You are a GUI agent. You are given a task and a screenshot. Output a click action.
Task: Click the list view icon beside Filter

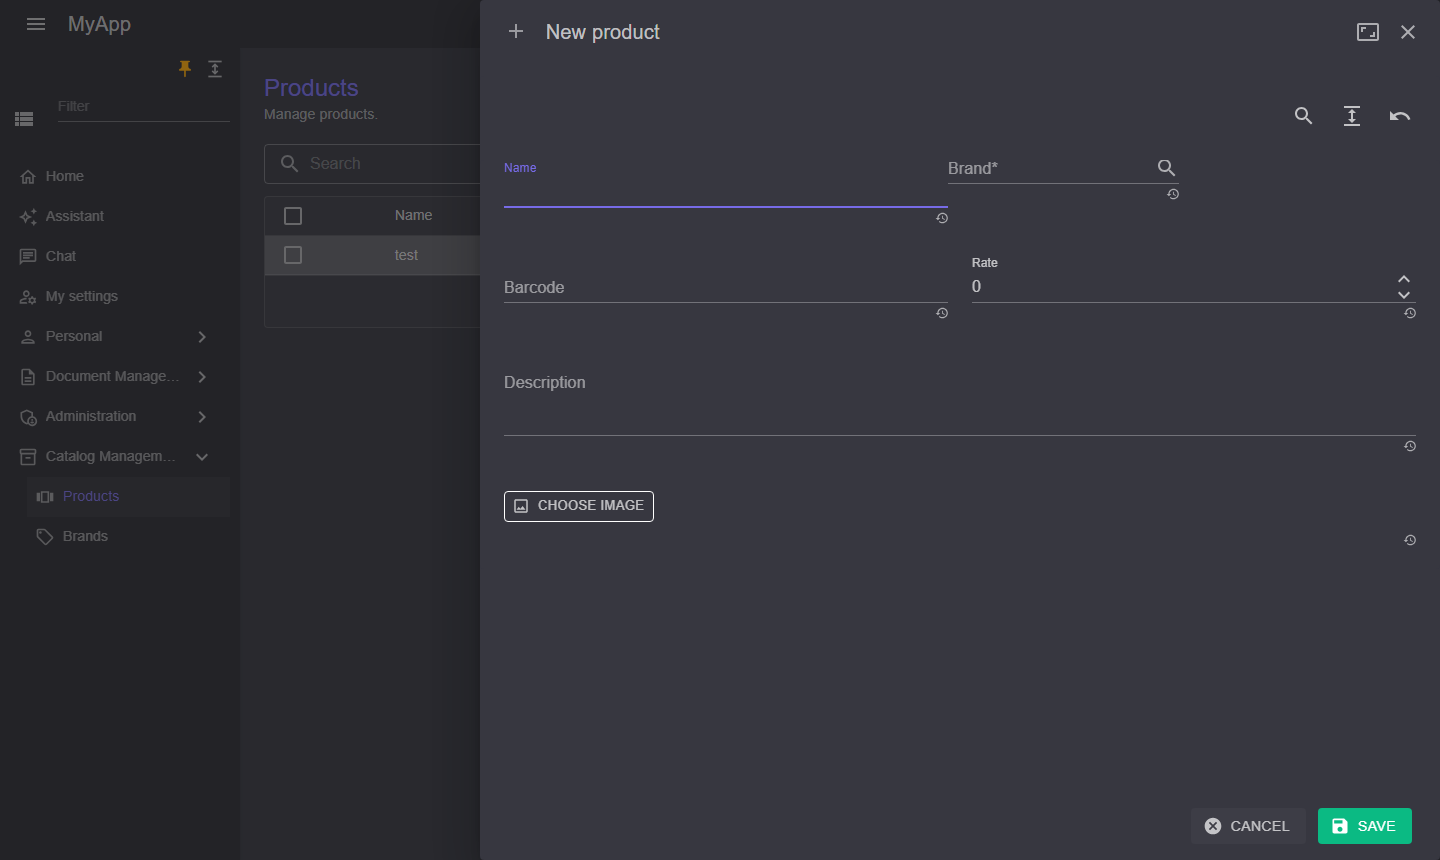click(x=24, y=119)
